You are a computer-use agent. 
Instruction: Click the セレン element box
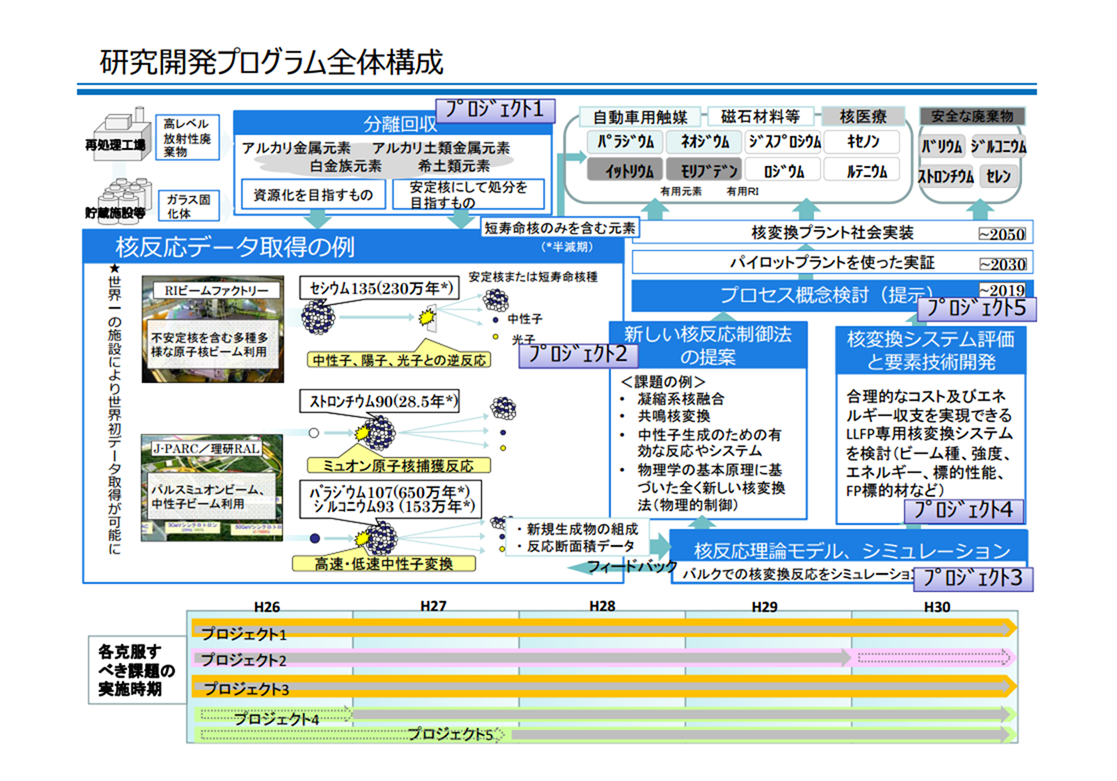pos(999,176)
